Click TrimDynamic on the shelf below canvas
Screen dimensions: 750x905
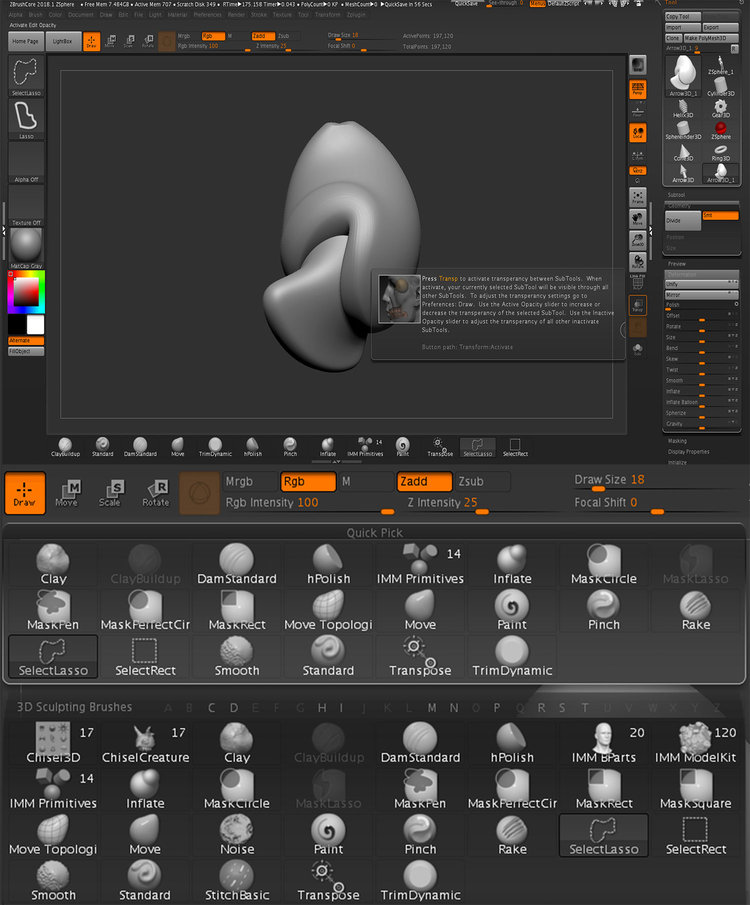click(x=215, y=447)
